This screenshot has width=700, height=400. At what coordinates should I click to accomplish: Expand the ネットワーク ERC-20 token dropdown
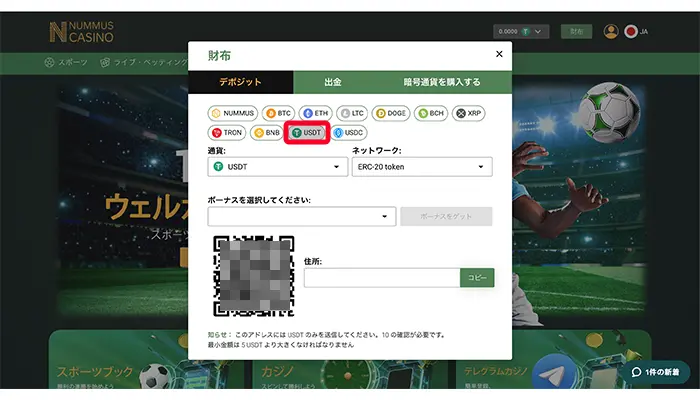pos(422,168)
